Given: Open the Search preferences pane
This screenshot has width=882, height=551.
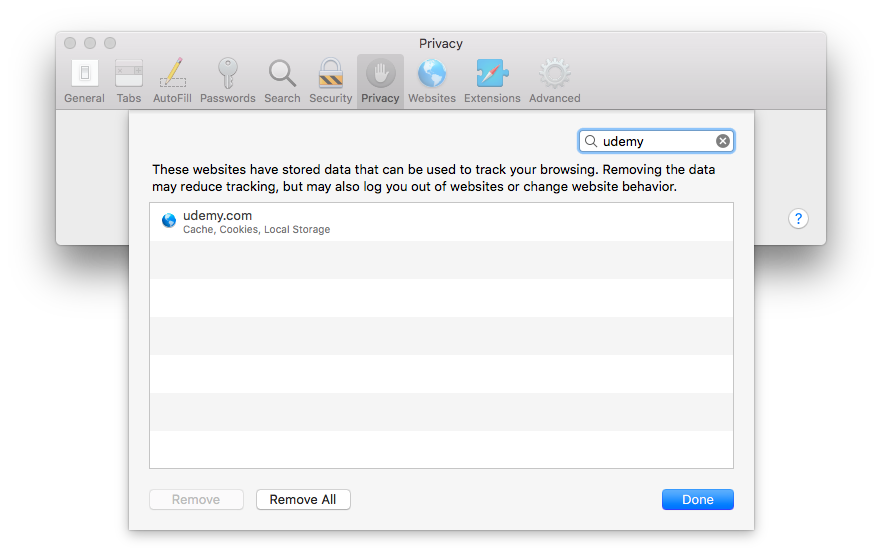Looking at the screenshot, I should pos(282,81).
